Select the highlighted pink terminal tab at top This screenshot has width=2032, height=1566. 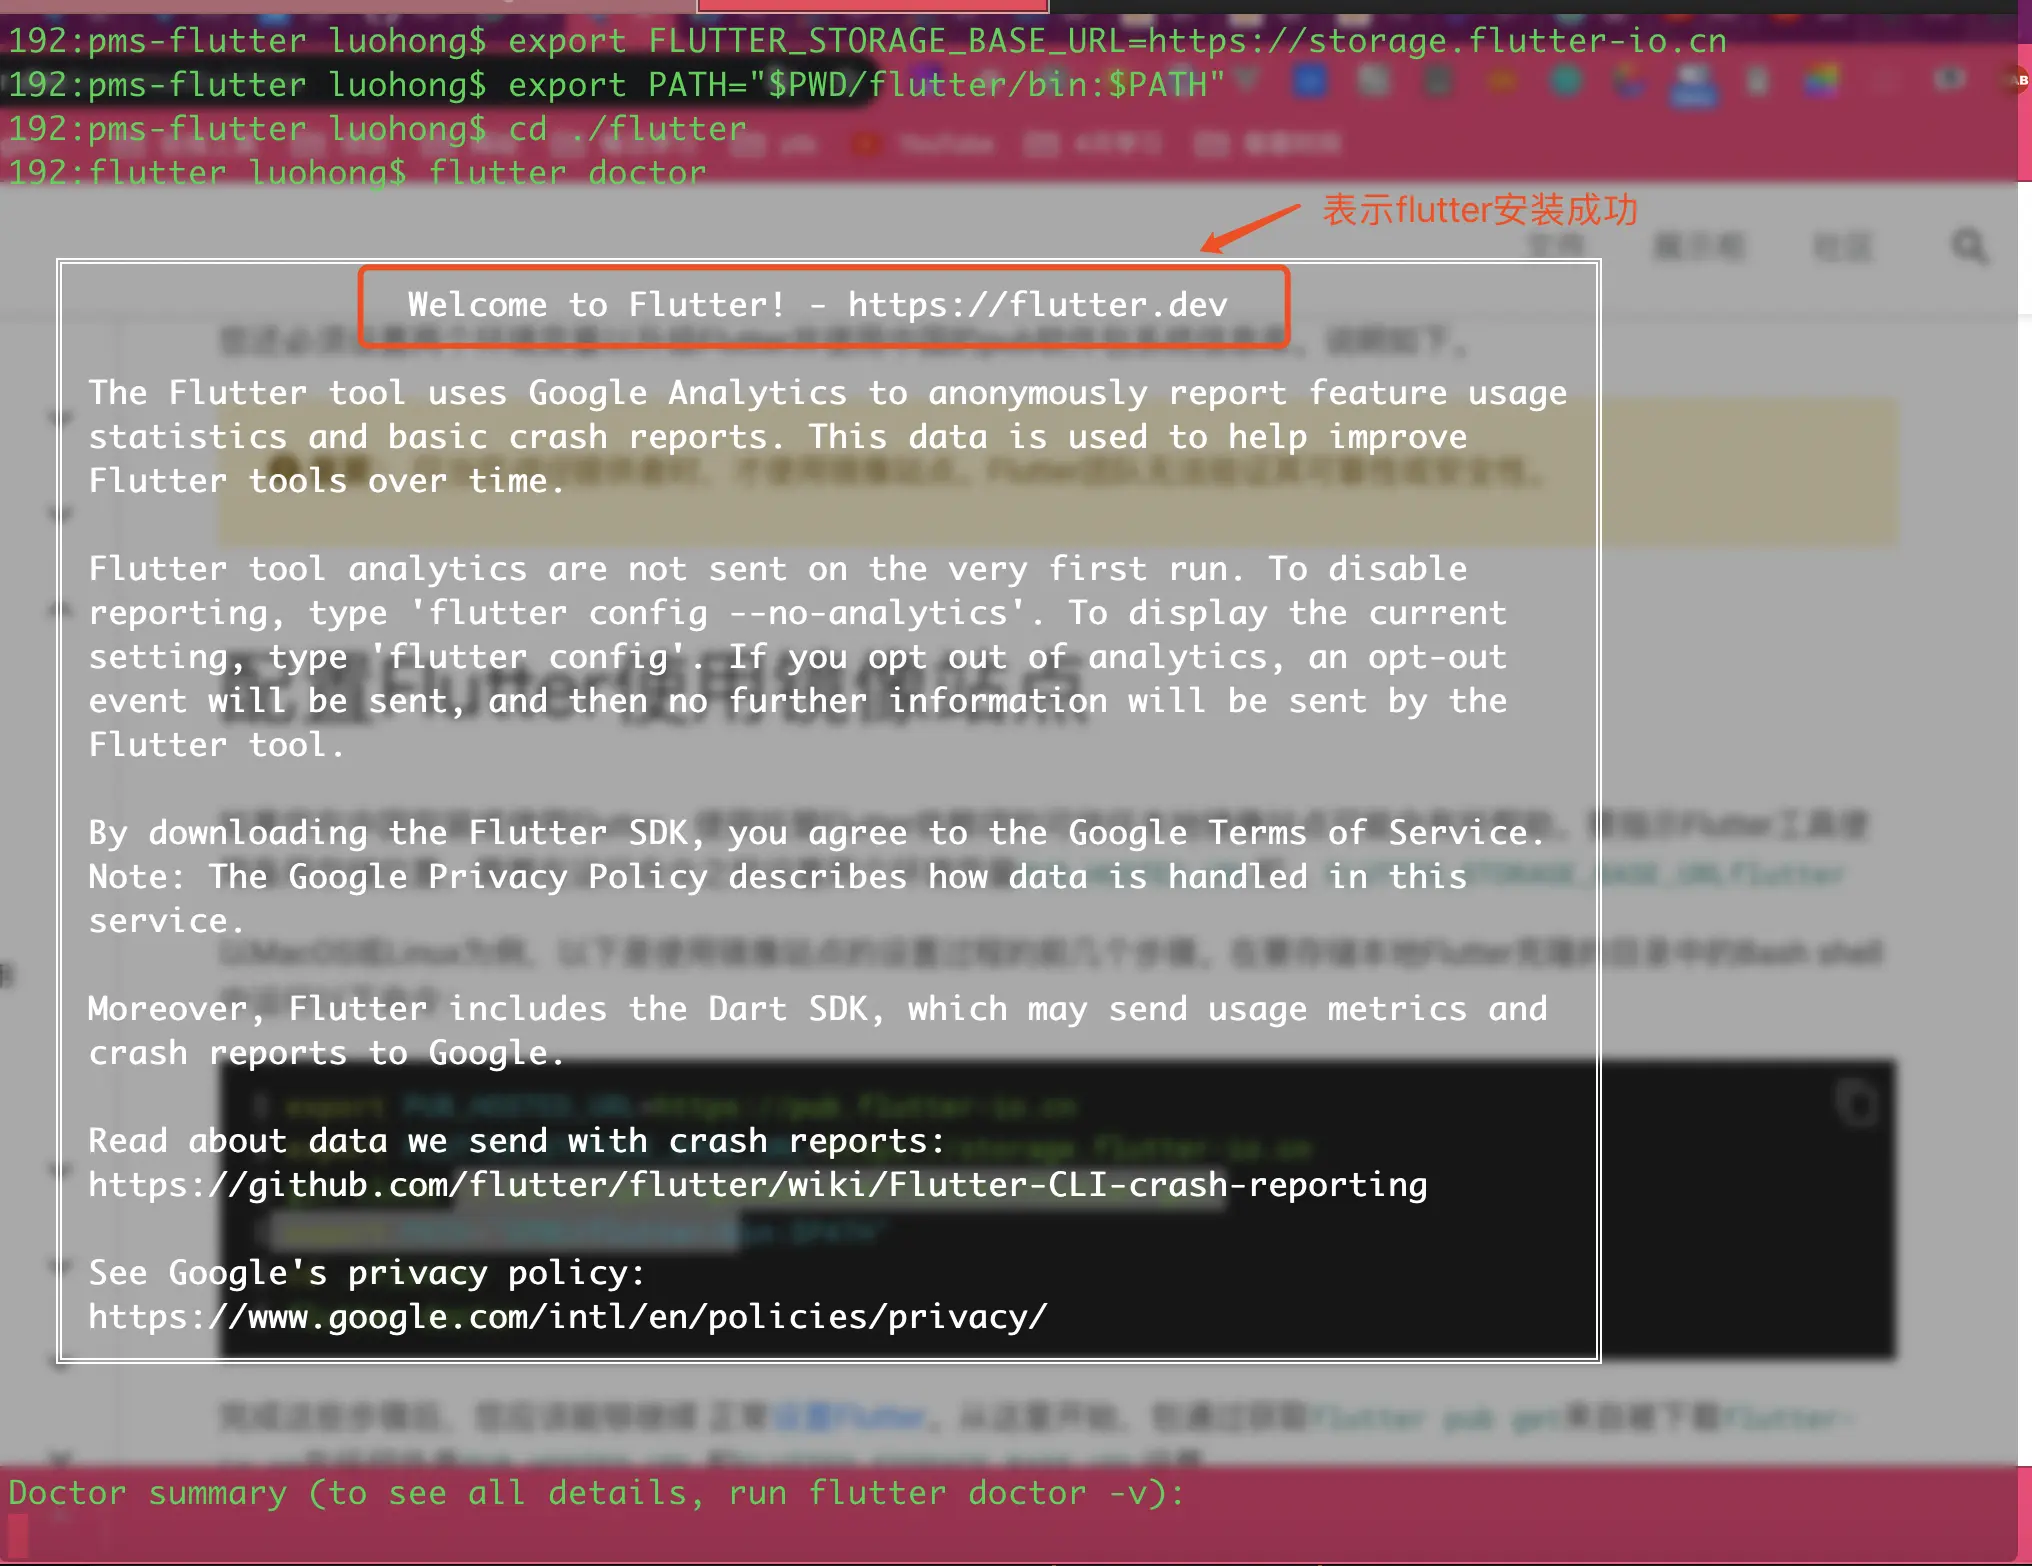tap(871, 5)
